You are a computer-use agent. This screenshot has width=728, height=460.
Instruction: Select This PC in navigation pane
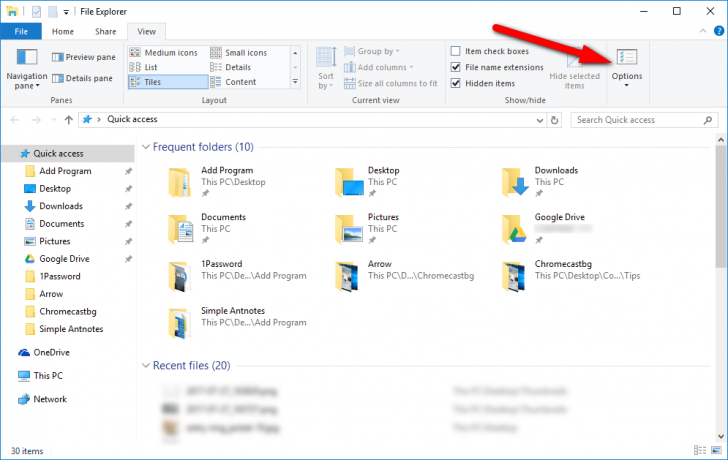click(x=40, y=376)
